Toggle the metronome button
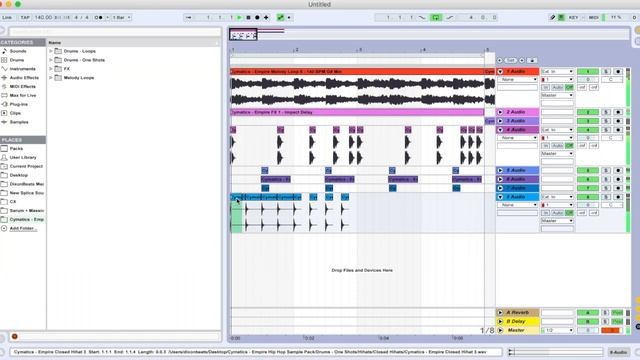The width and height of the screenshot is (640, 360). tap(99, 18)
